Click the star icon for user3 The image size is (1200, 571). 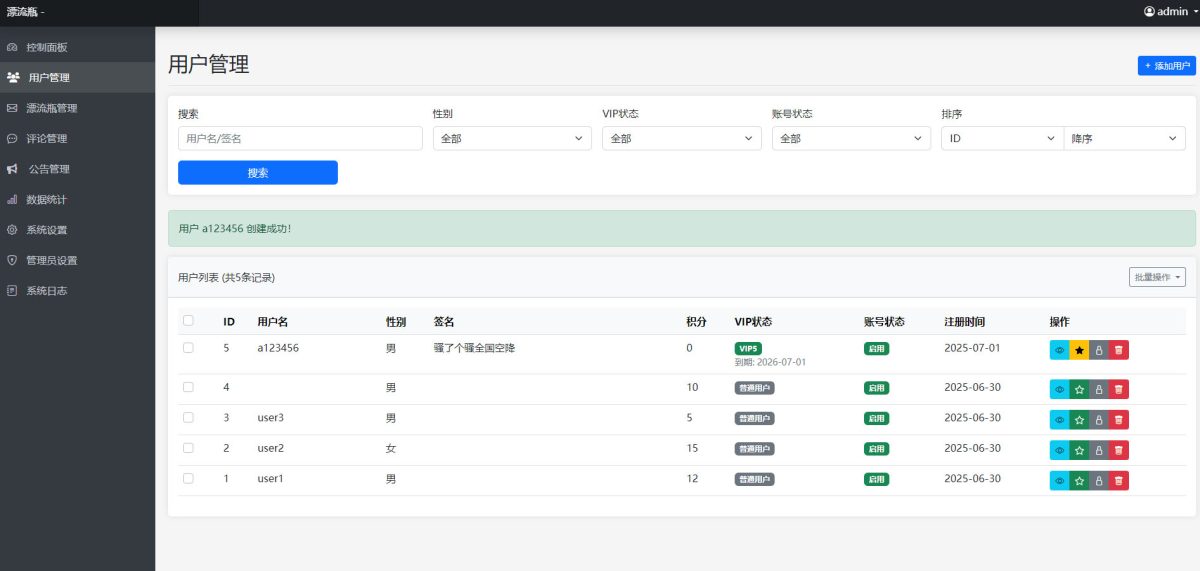pos(1079,420)
